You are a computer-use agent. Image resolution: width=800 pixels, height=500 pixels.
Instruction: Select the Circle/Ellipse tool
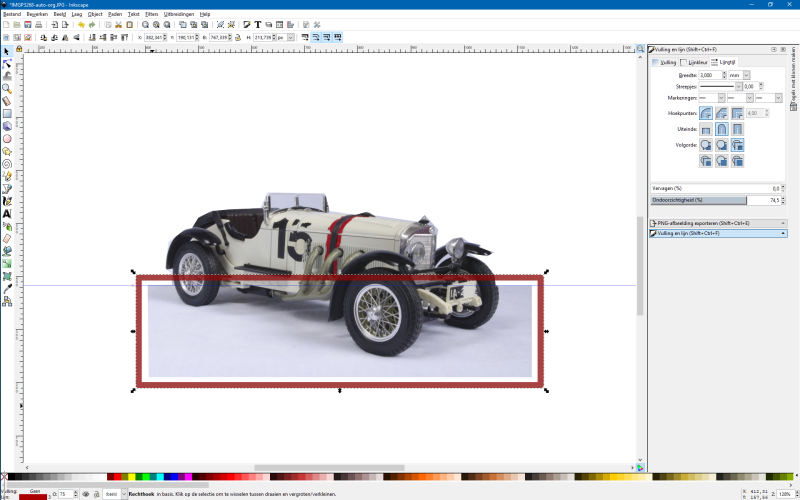coord(7,138)
